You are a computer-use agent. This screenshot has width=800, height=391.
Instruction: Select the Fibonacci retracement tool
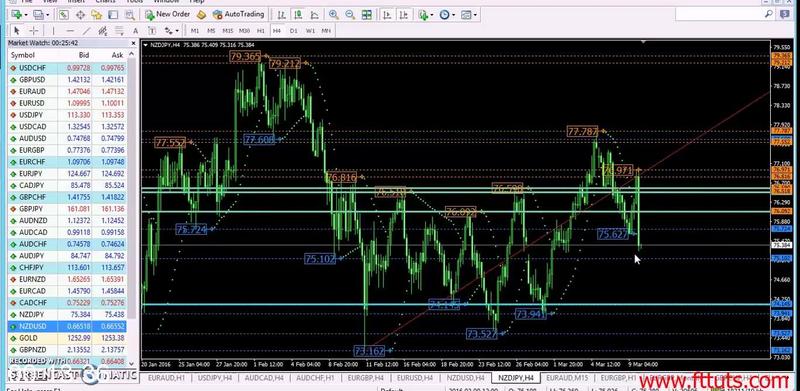(119, 31)
